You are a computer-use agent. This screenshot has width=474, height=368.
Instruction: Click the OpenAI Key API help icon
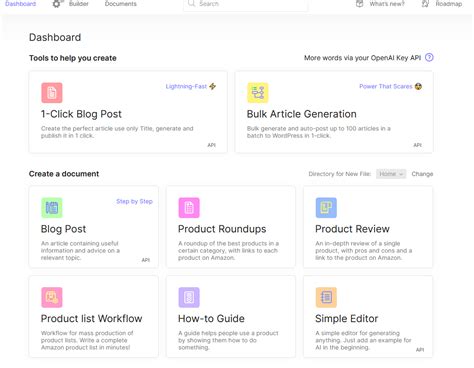click(429, 57)
